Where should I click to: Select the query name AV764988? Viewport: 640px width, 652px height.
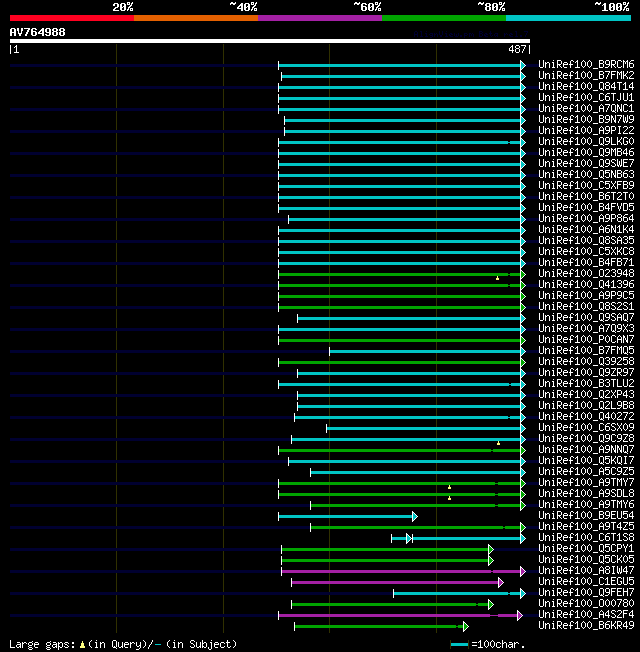37,32
